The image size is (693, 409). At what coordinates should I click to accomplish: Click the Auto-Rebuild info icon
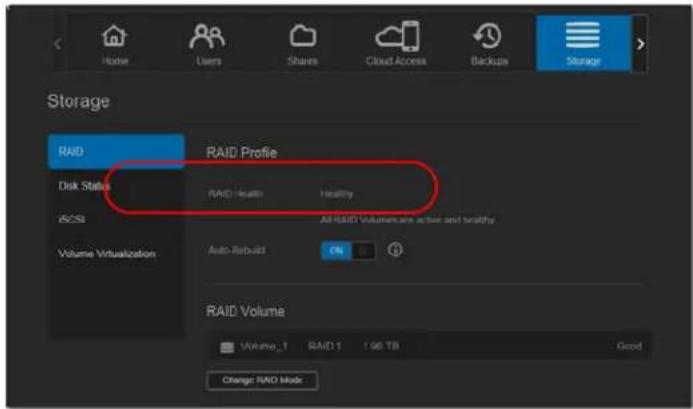(x=395, y=250)
